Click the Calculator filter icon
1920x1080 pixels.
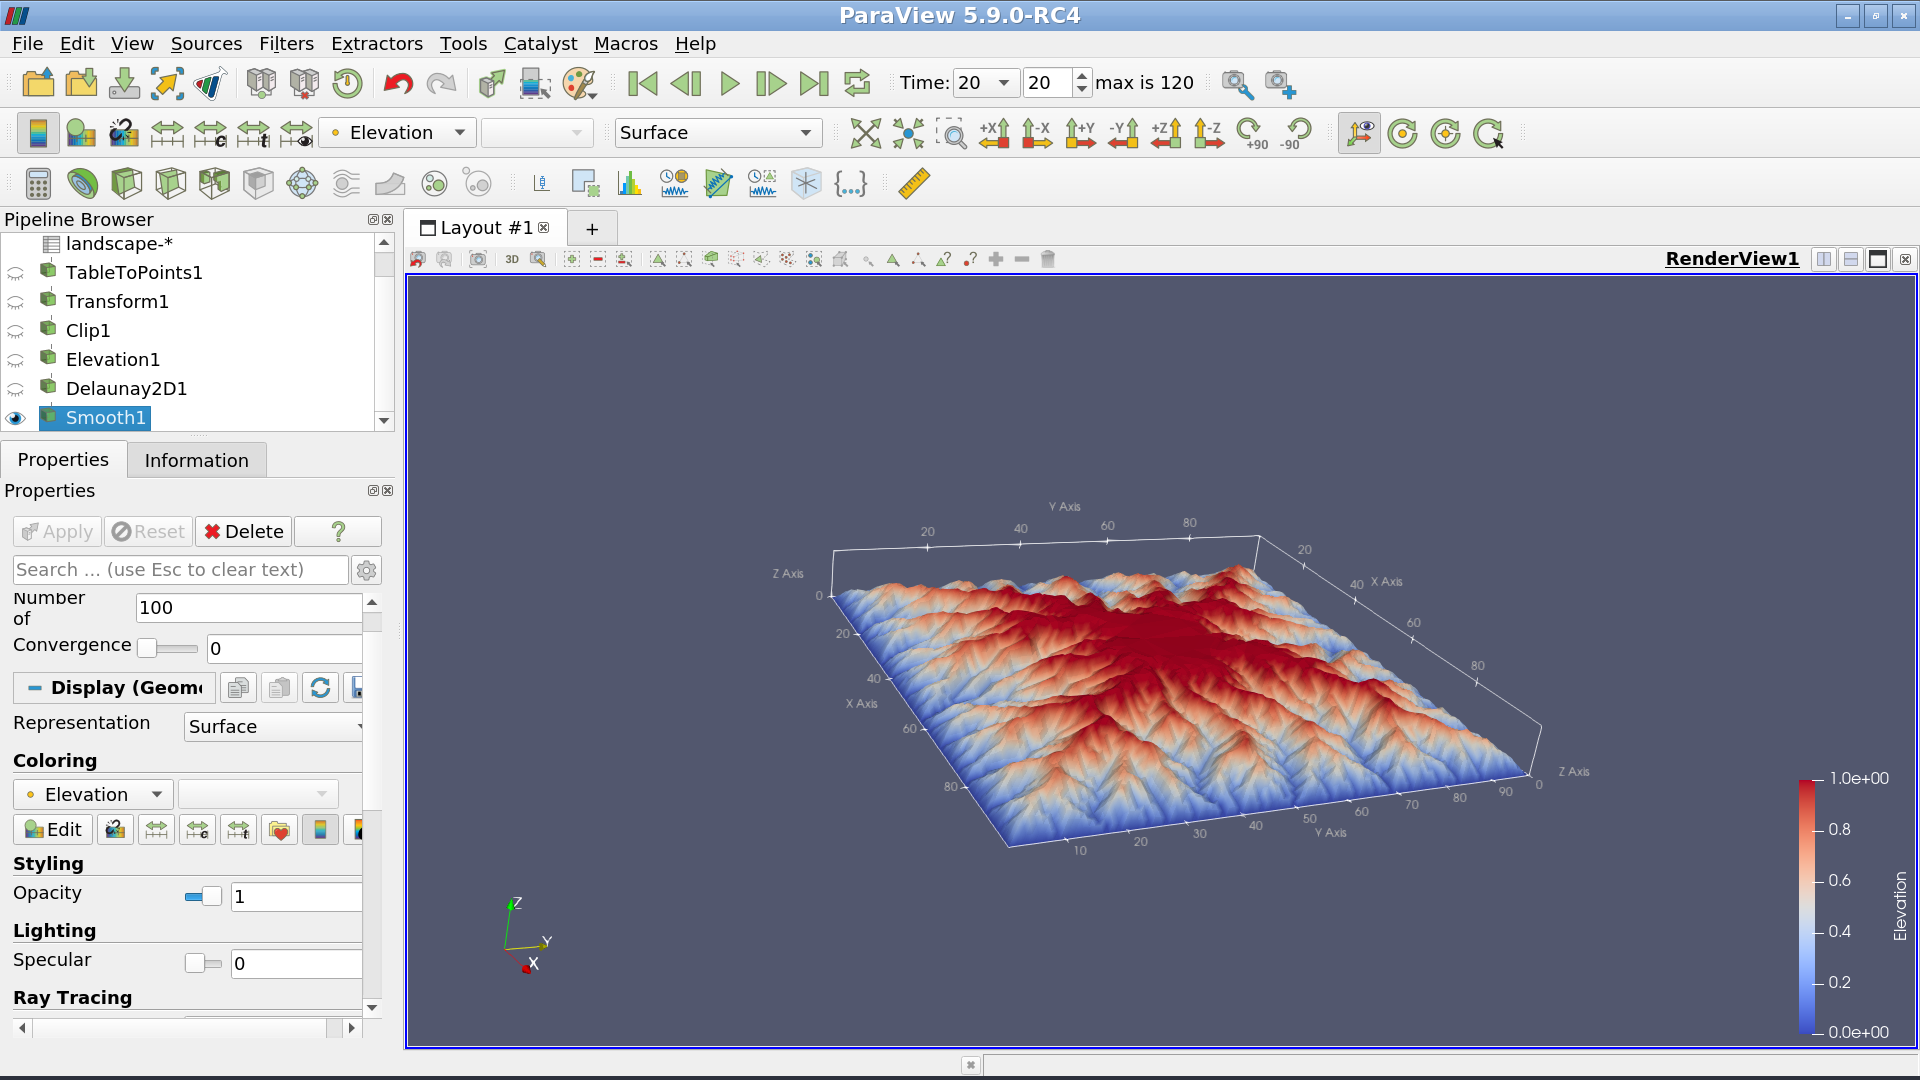tap(38, 184)
